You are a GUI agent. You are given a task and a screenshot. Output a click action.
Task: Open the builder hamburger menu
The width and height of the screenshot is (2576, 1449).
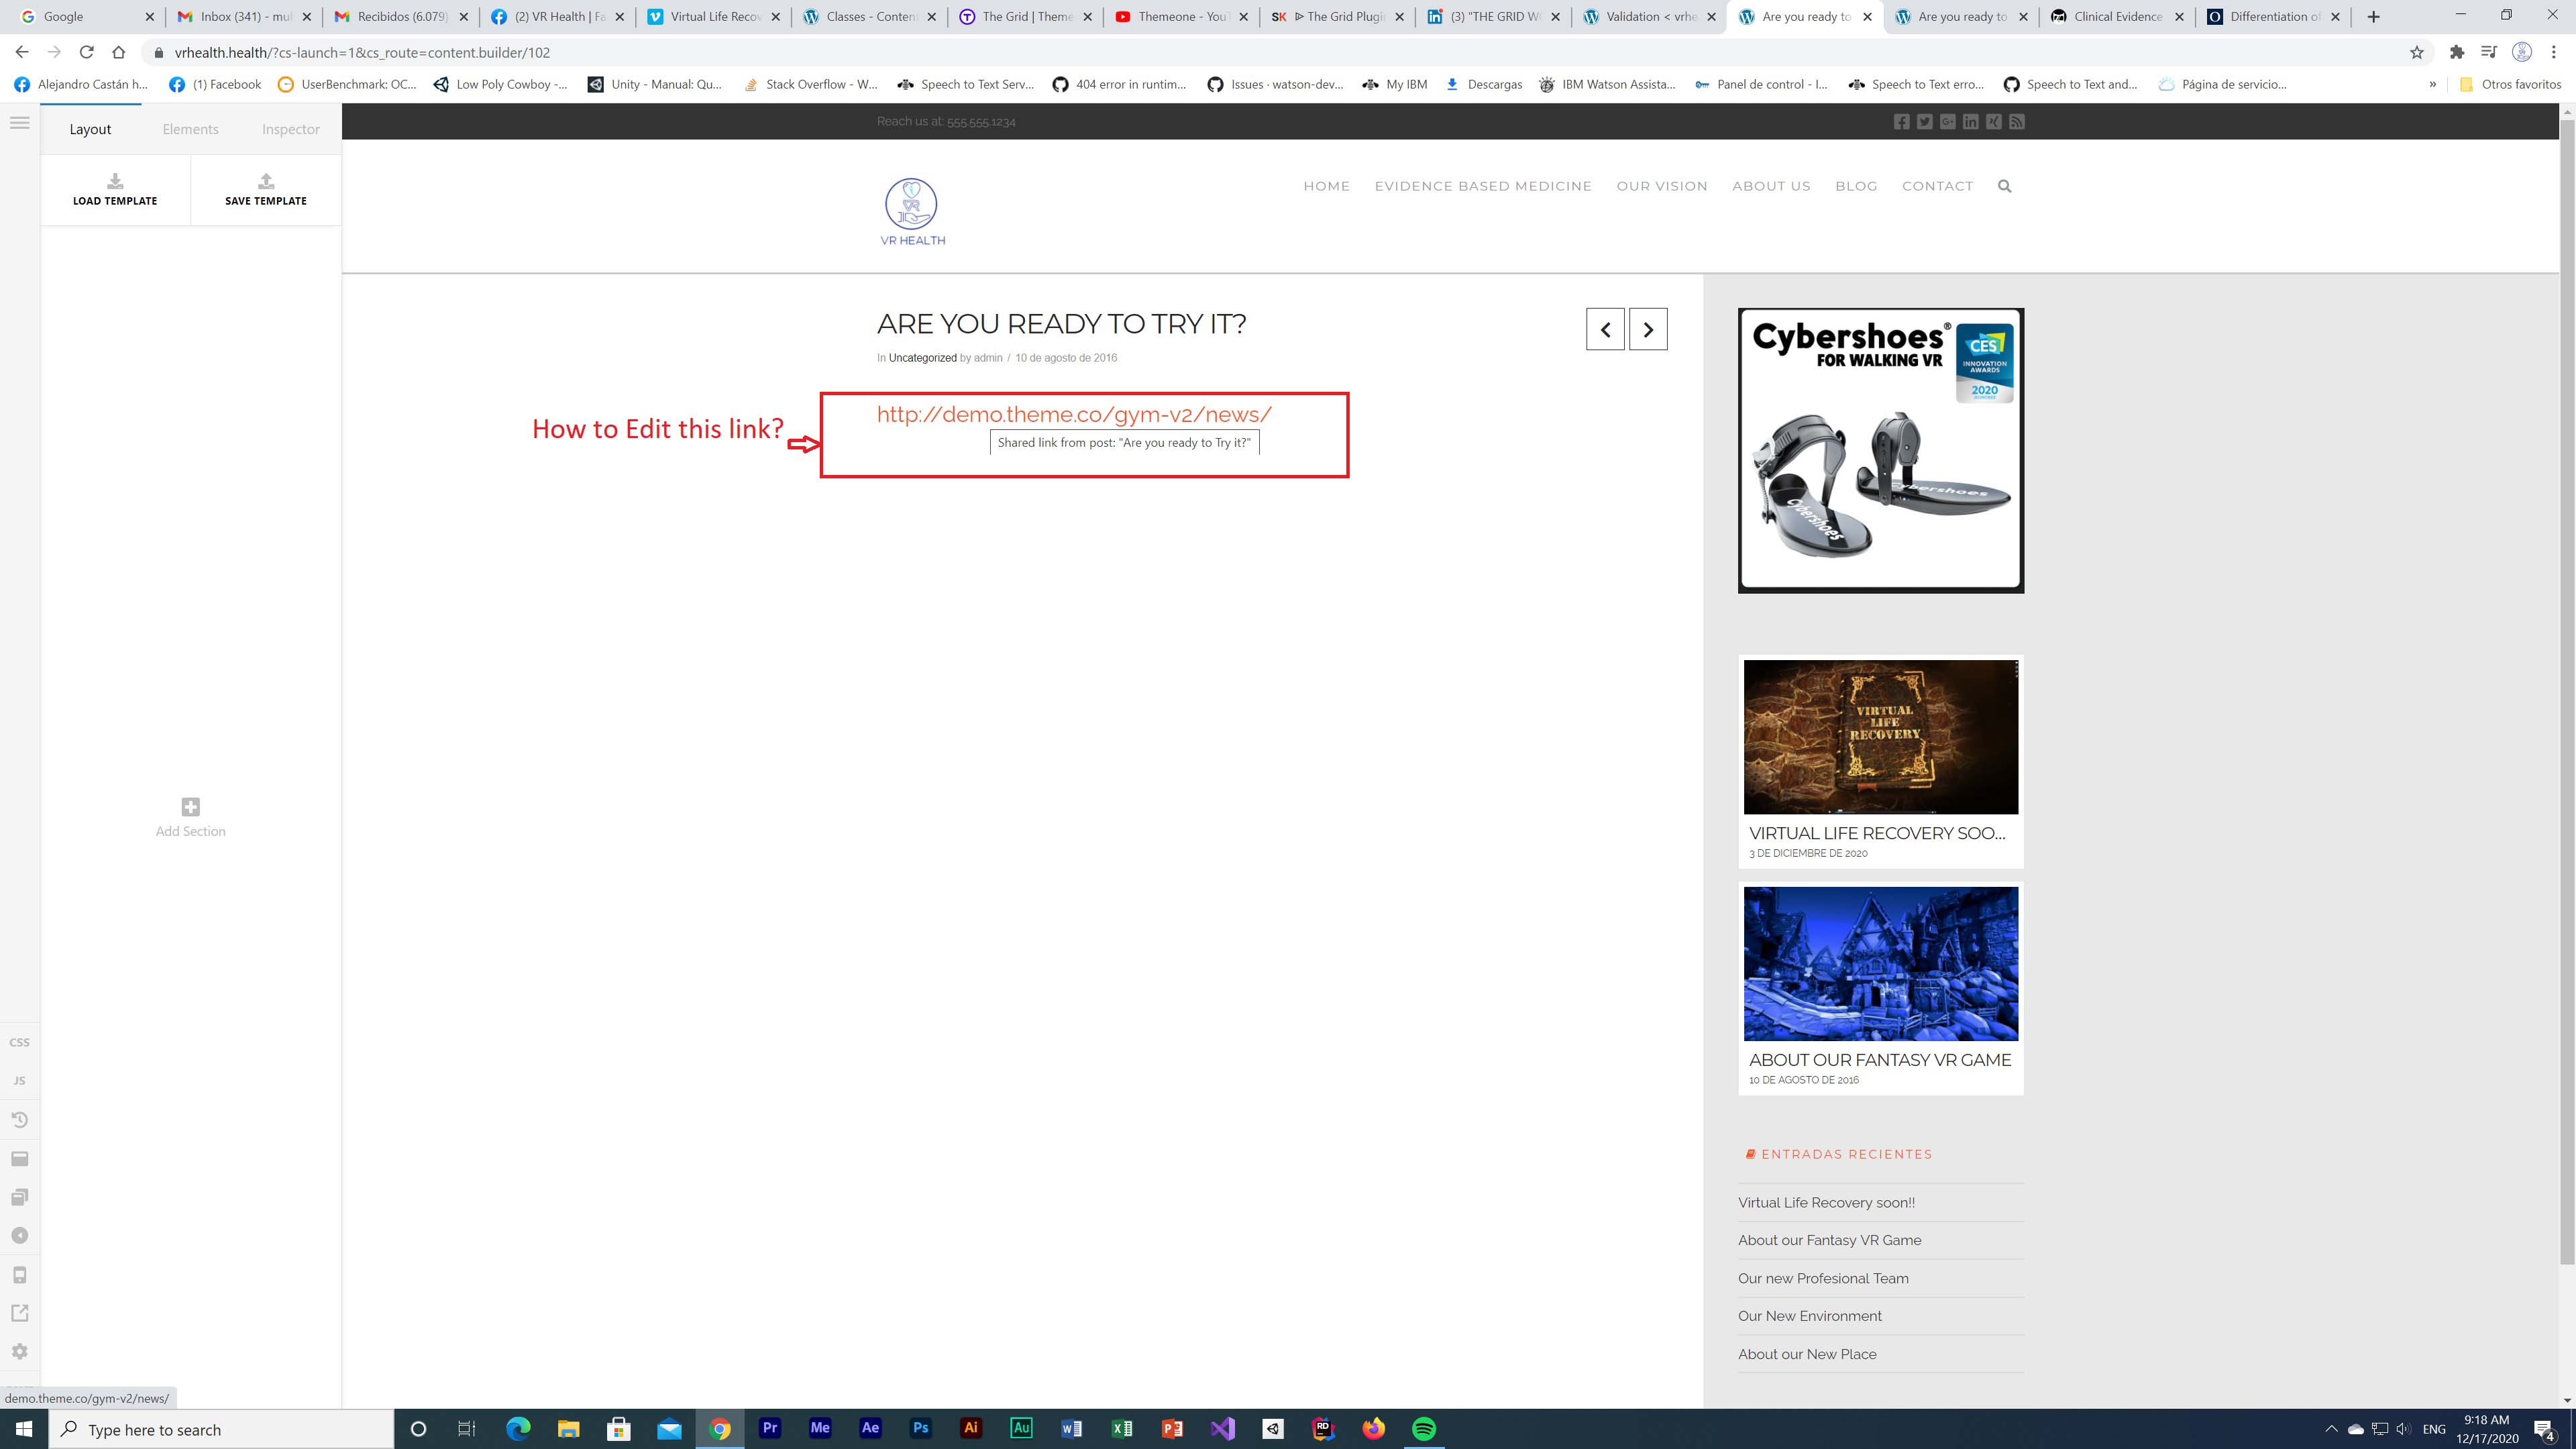coord(20,123)
